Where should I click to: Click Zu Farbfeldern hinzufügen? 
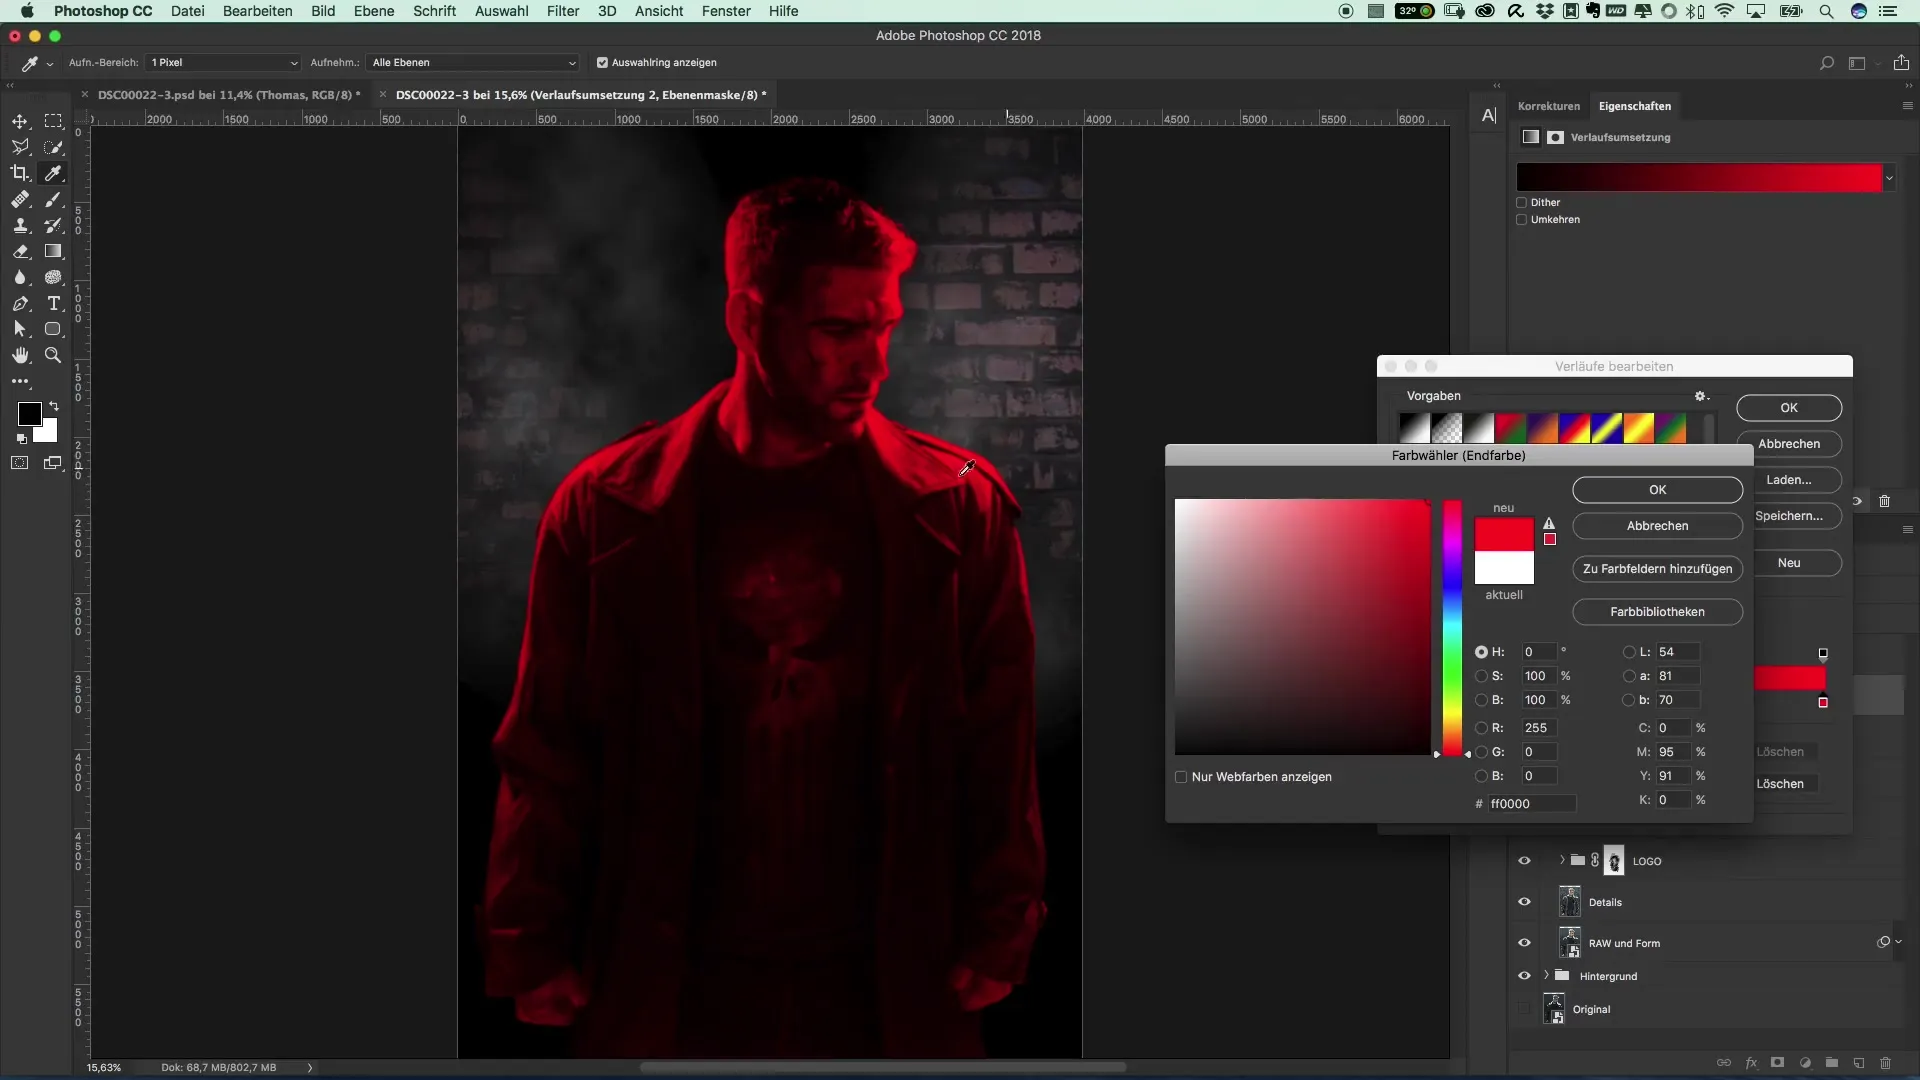coord(1657,569)
